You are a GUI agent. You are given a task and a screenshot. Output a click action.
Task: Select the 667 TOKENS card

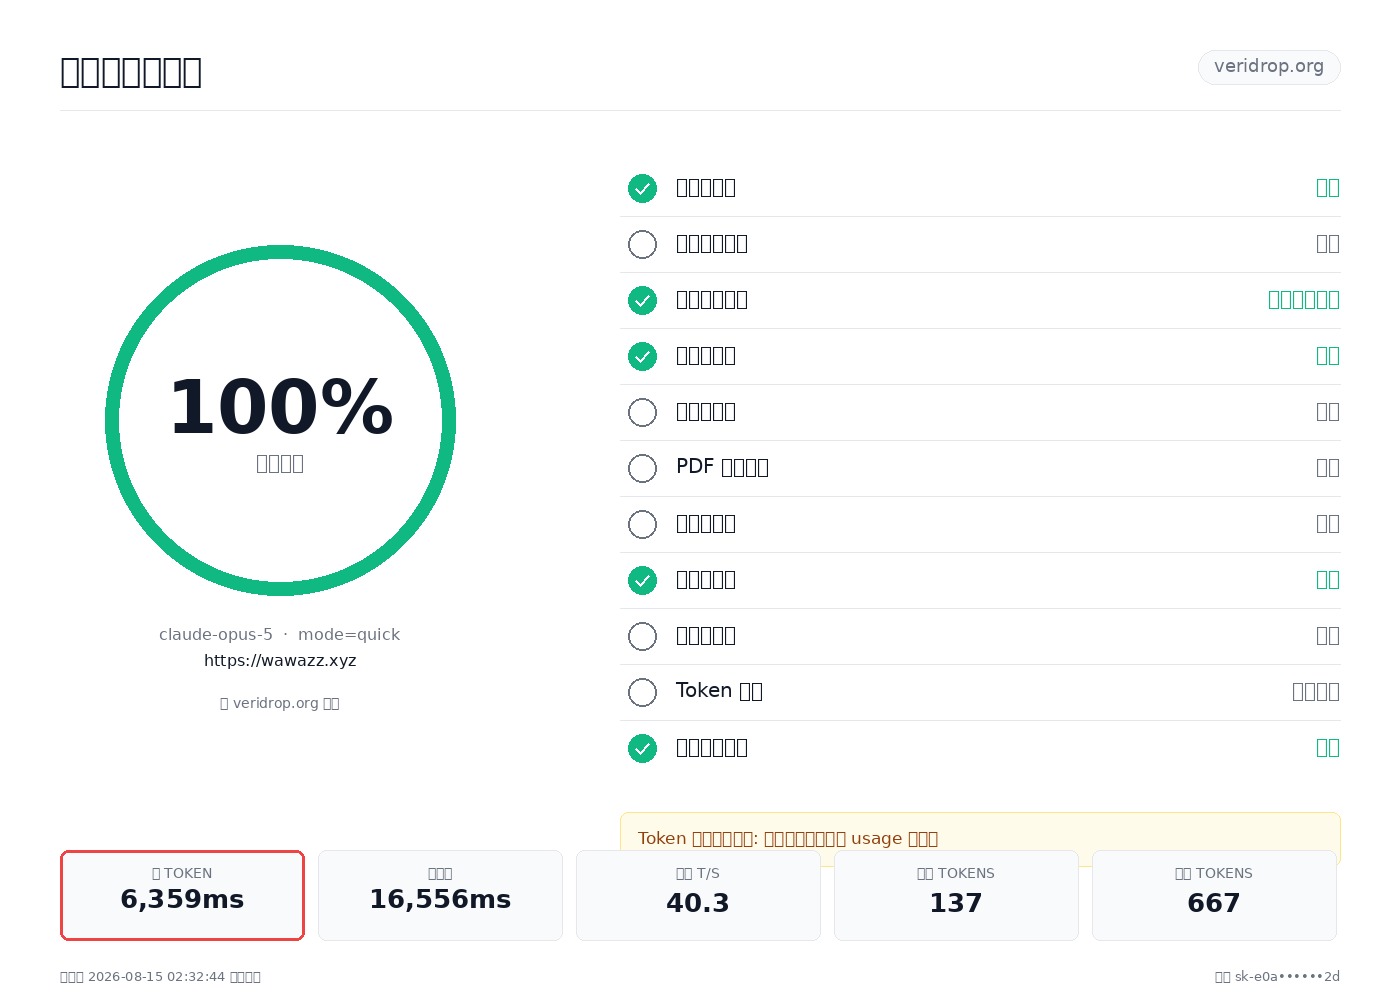[1214, 895]
